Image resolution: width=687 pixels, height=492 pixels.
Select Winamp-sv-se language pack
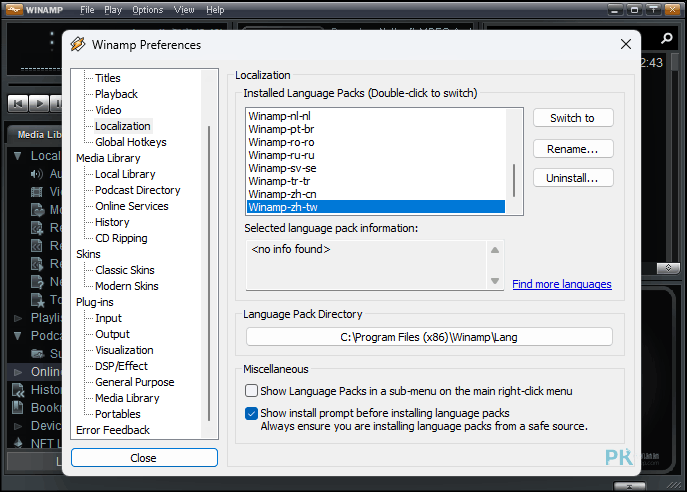[x=375, y=168]
